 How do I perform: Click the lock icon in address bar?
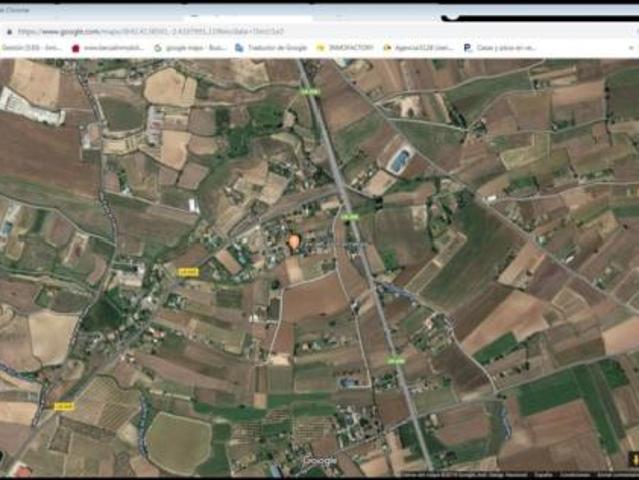(x=10, y=32)
